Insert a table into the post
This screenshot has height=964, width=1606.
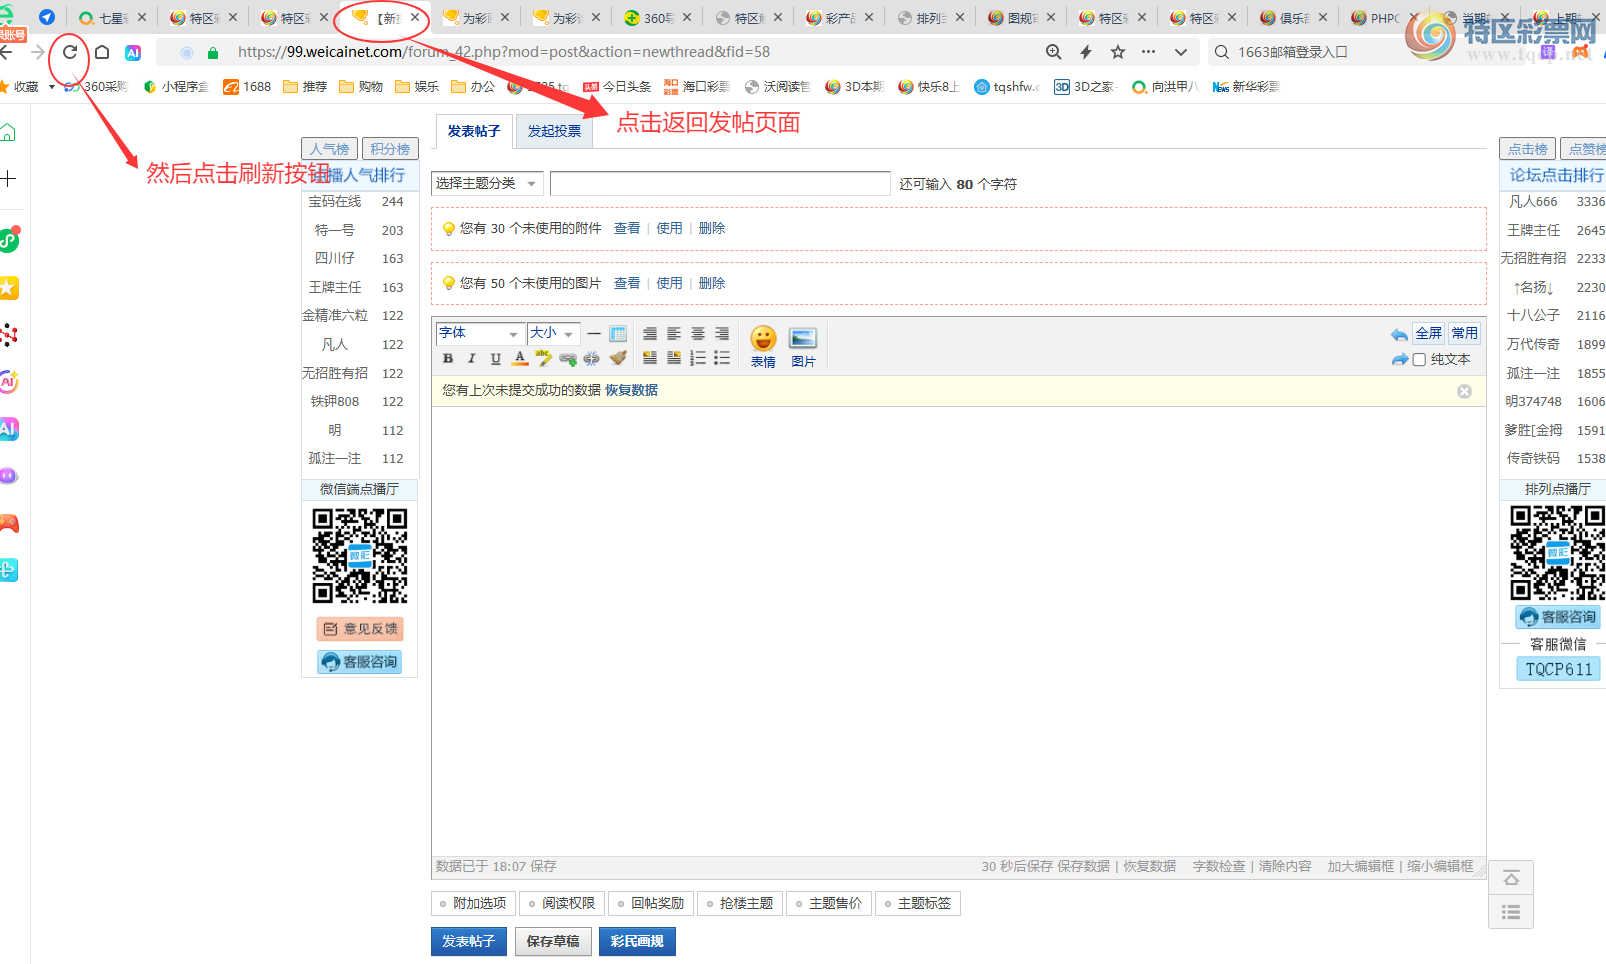coord(616,334)
